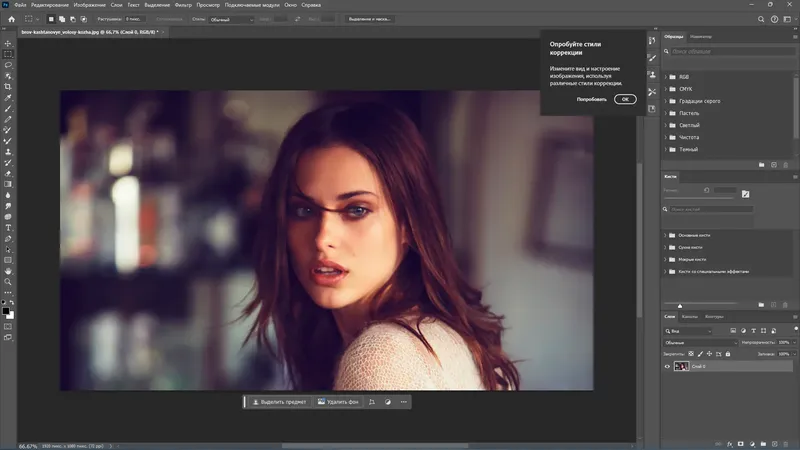Open the blend mode dropdown Обычные
Image resolution: width=800 pixels, height=450 pixels.
[x=701, y=342]
